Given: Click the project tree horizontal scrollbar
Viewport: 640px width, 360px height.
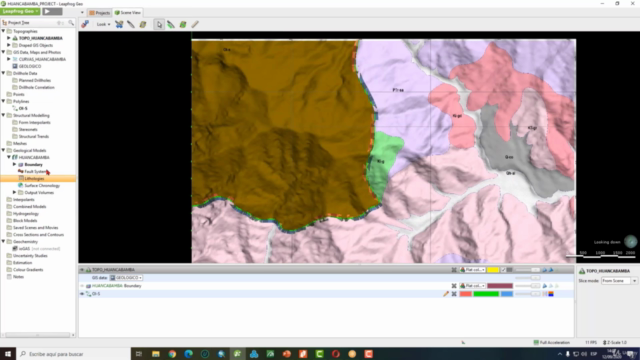Looking at the screenshot, I should (x=38, y=335).
